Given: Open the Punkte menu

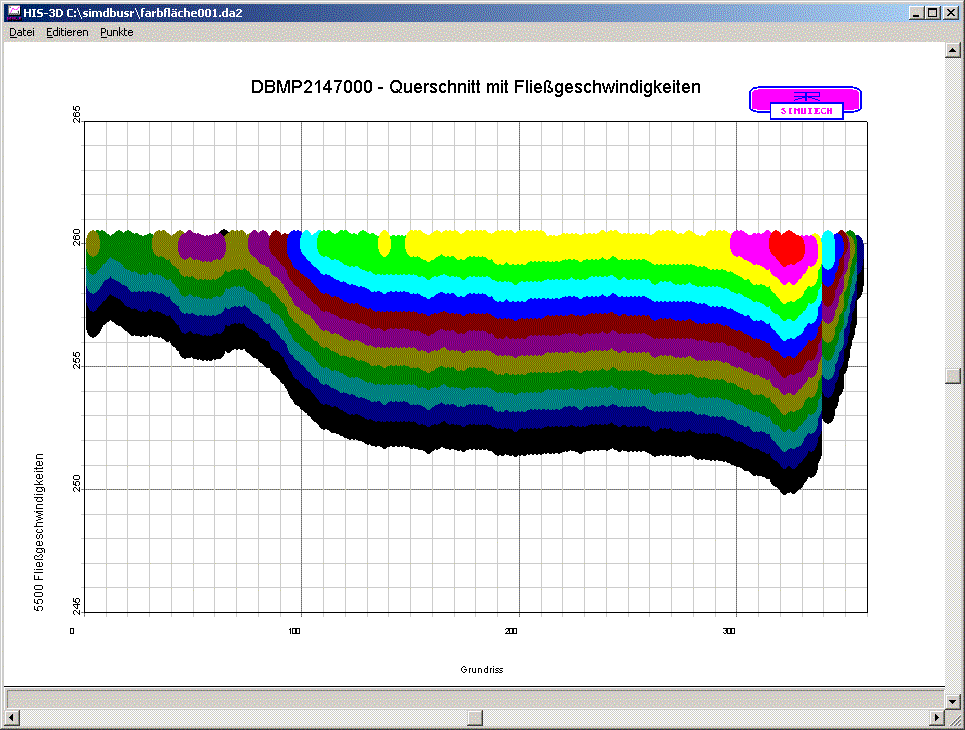Looking at the screenshot, I should [116, 32].
